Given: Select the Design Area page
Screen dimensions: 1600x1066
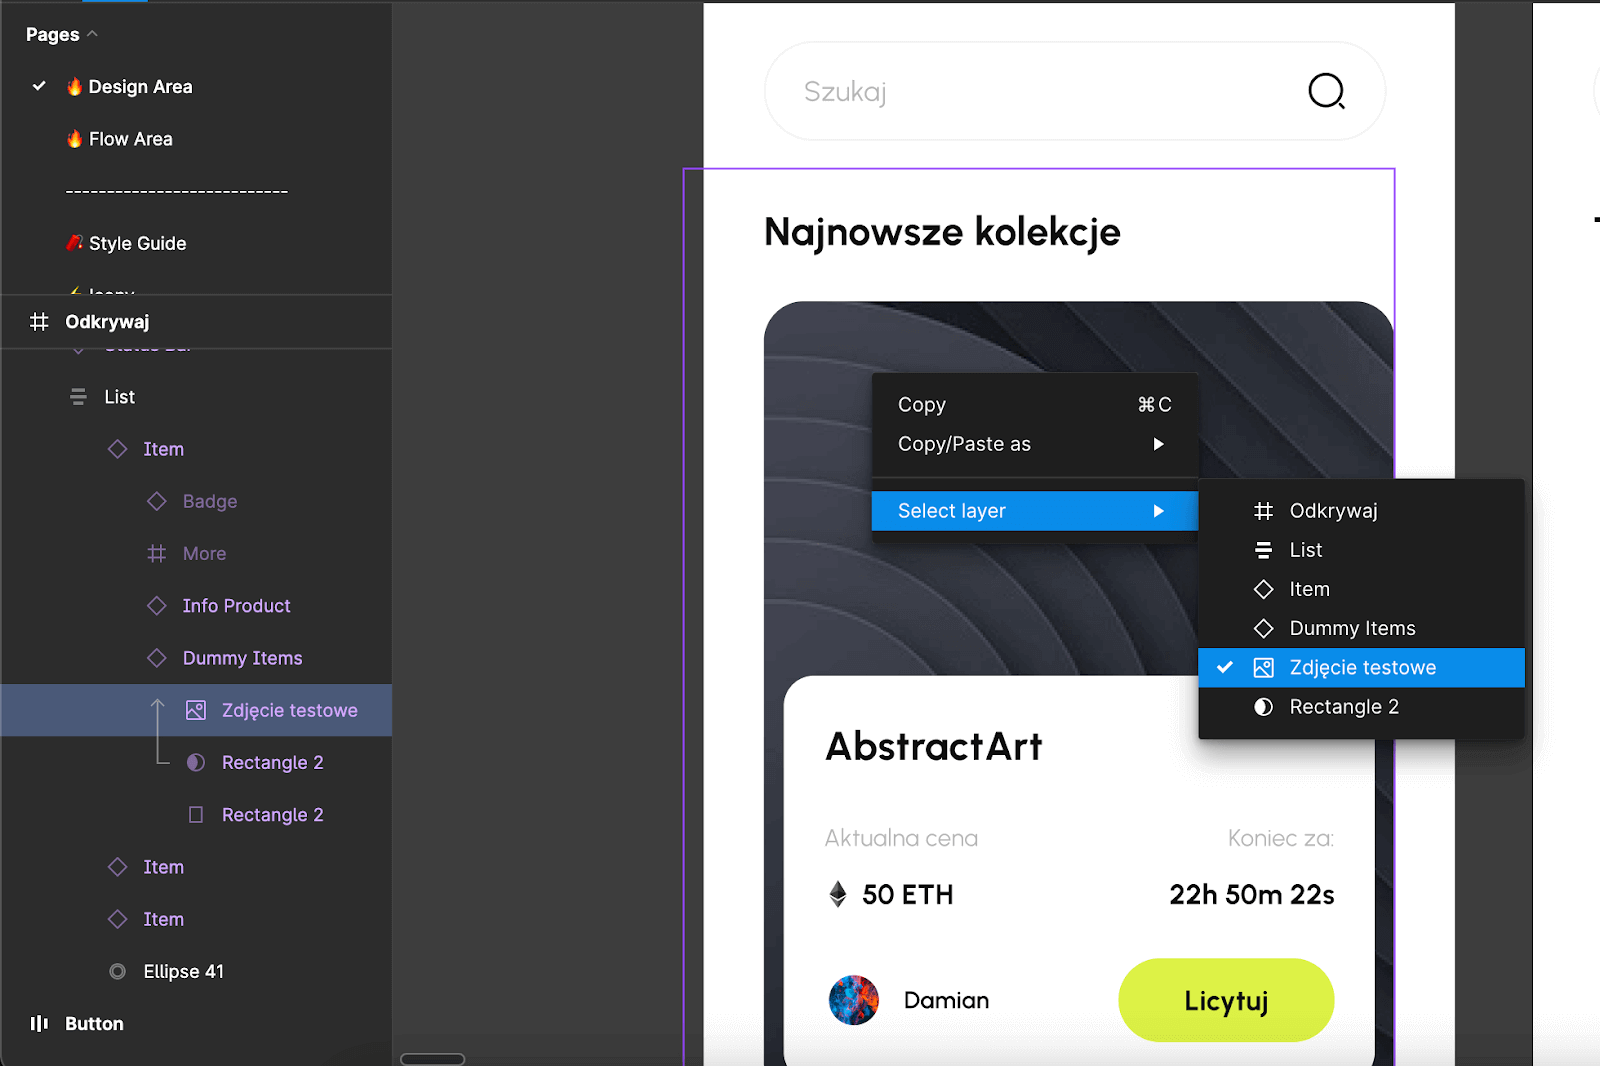Looking at the screenshot, I should coord(140,87).
